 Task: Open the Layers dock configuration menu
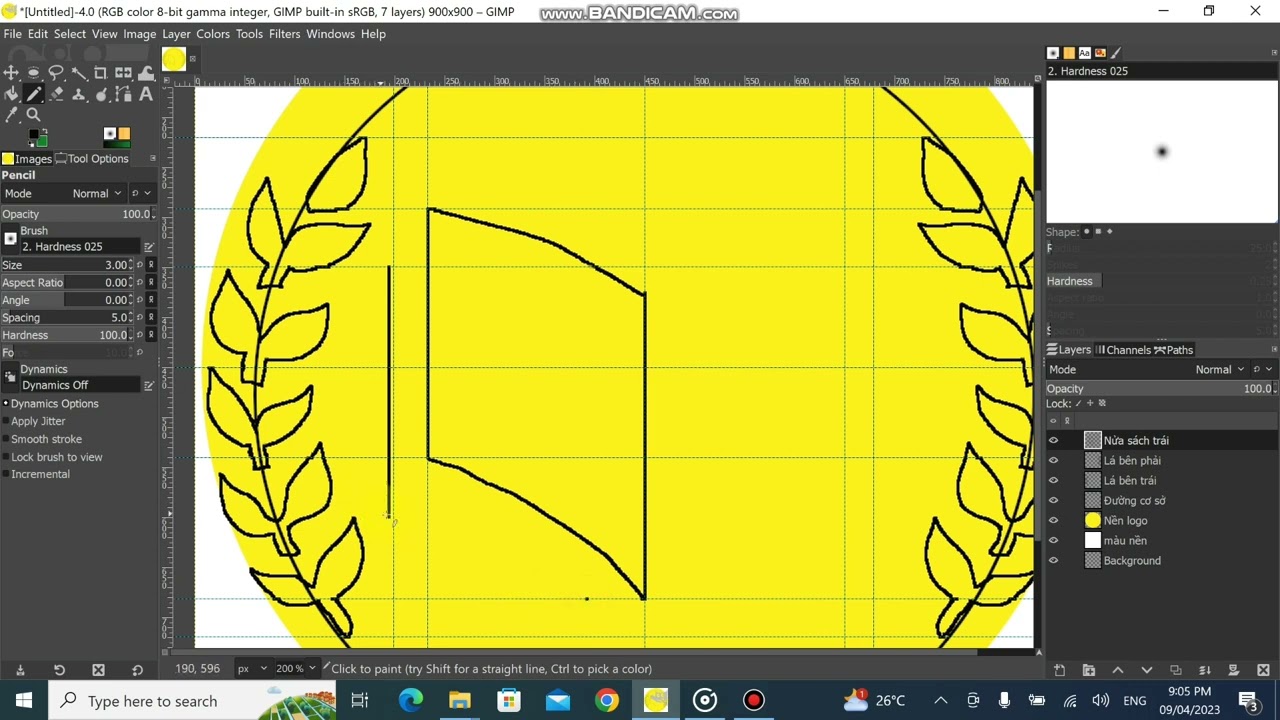click(1273, 349)
